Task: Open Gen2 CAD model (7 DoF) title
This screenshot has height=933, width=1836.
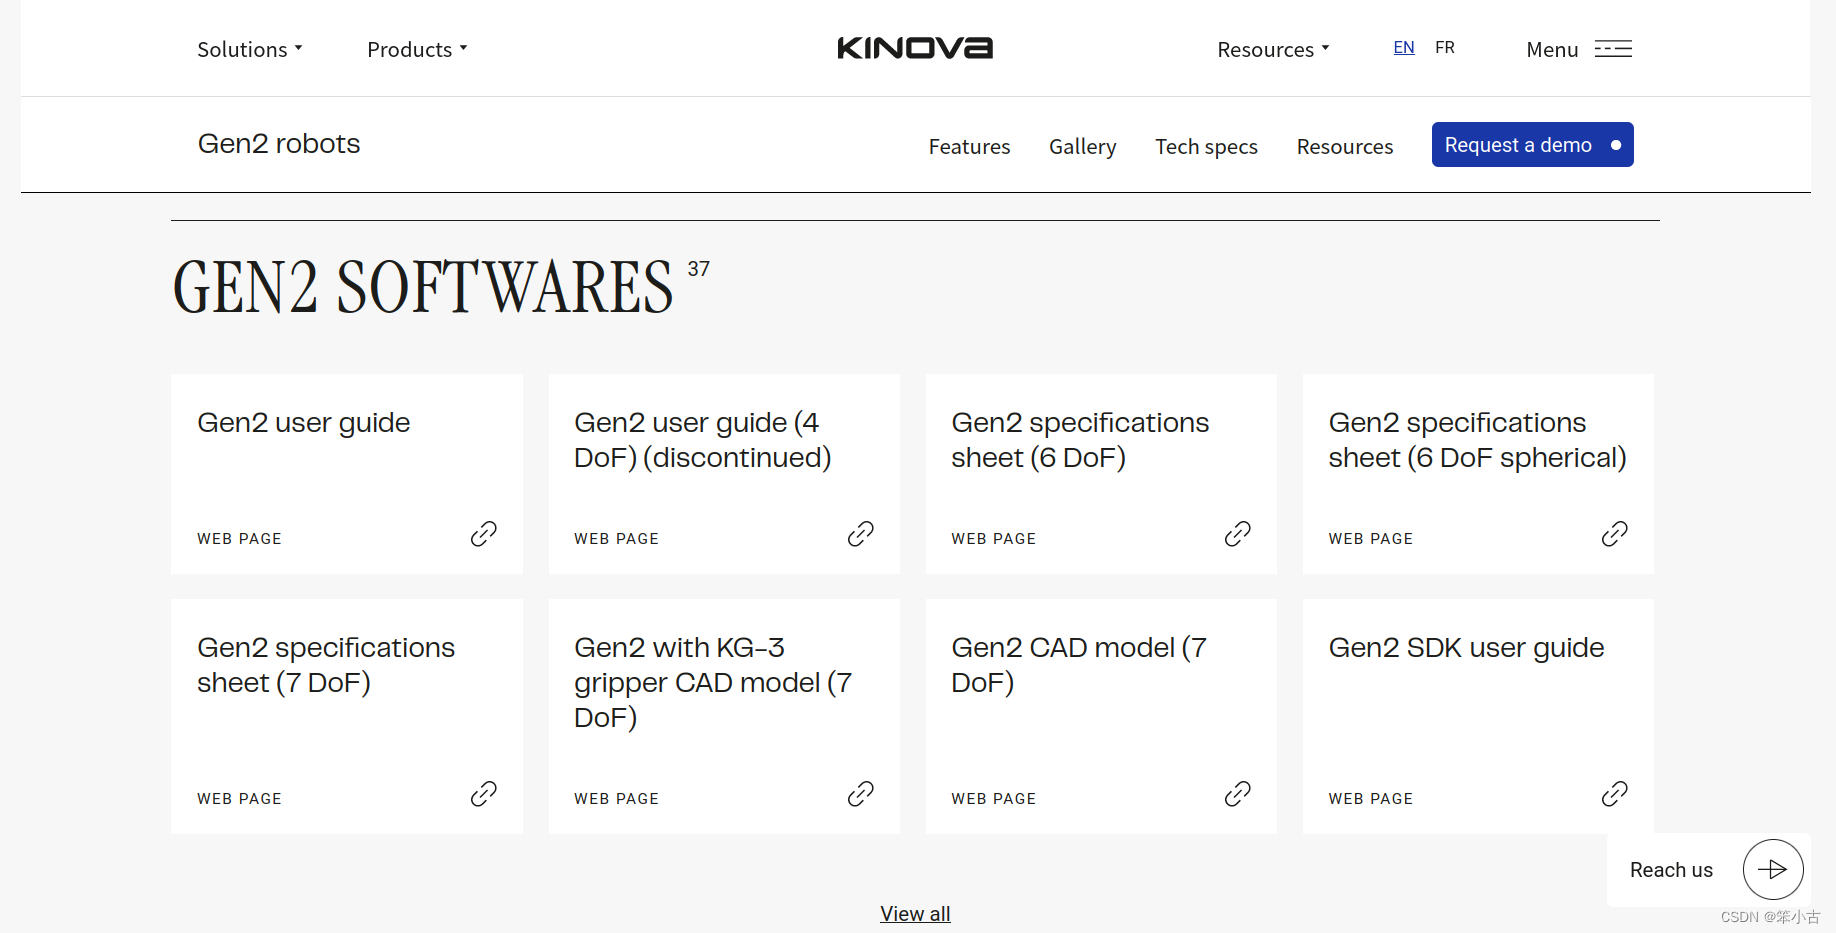Action: [x=1079, y=665]
